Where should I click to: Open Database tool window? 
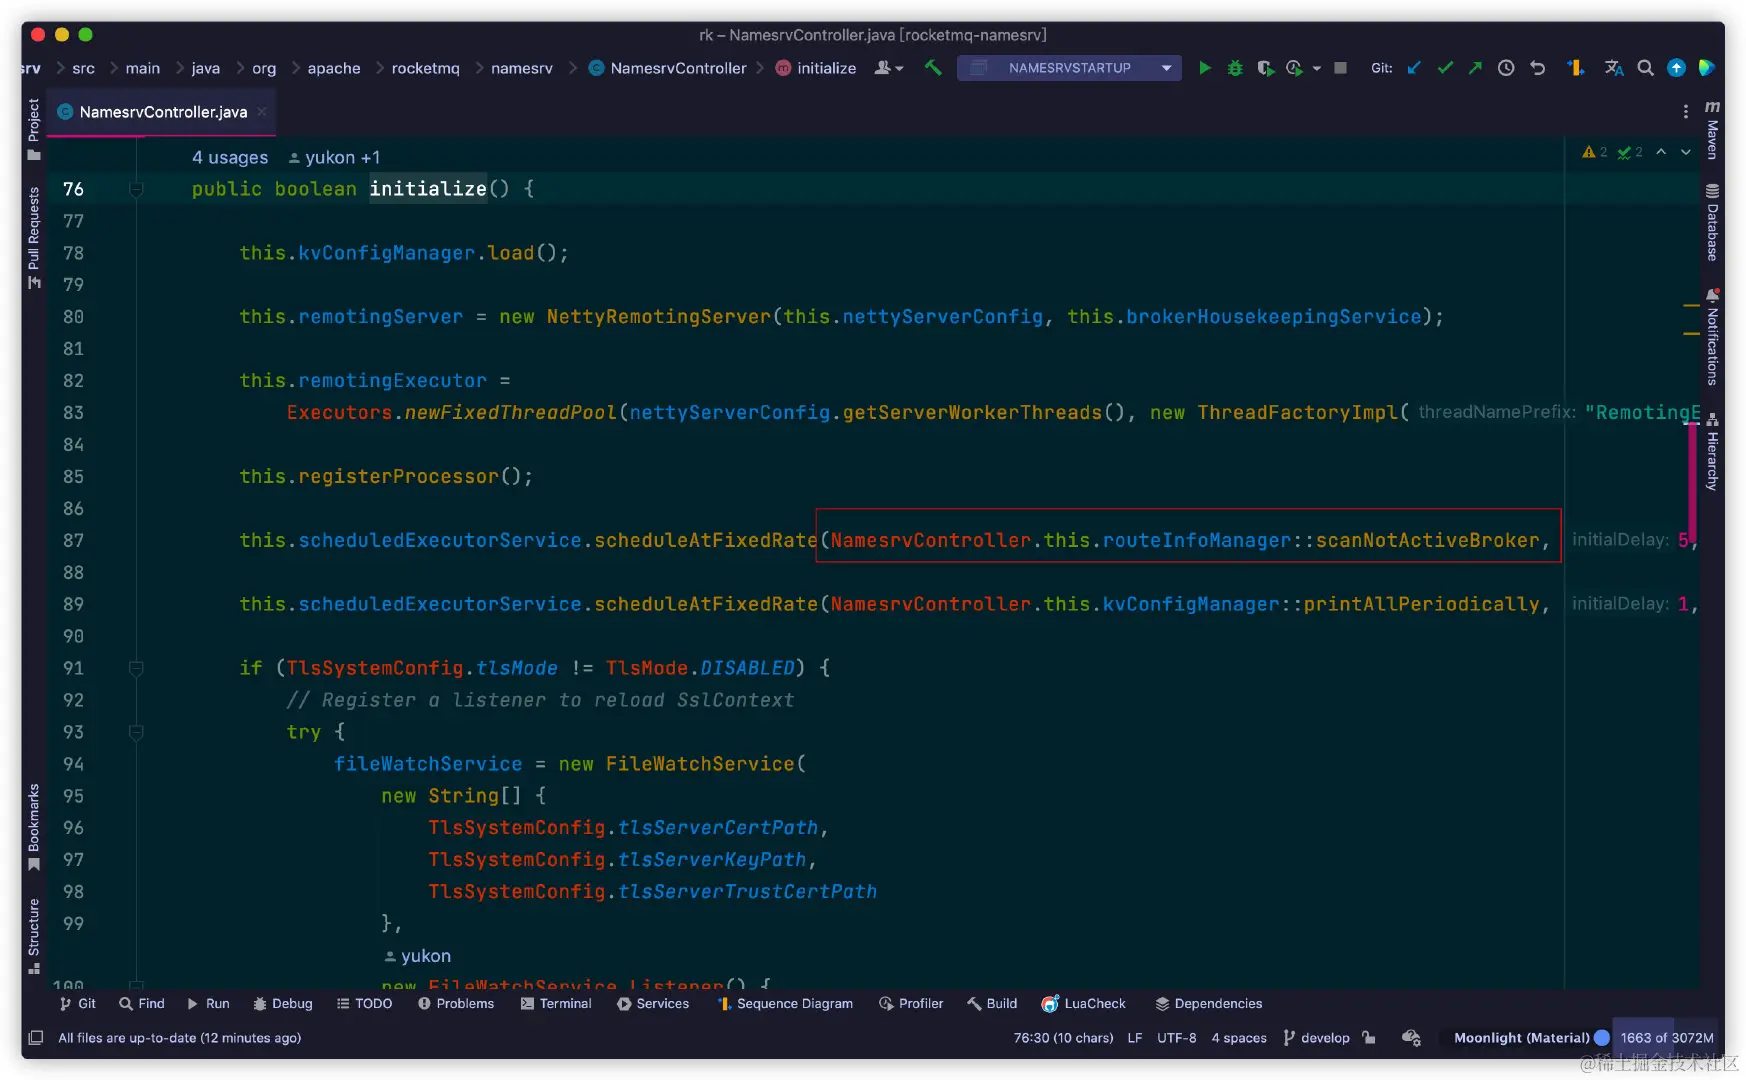(x=1712, y=222)
